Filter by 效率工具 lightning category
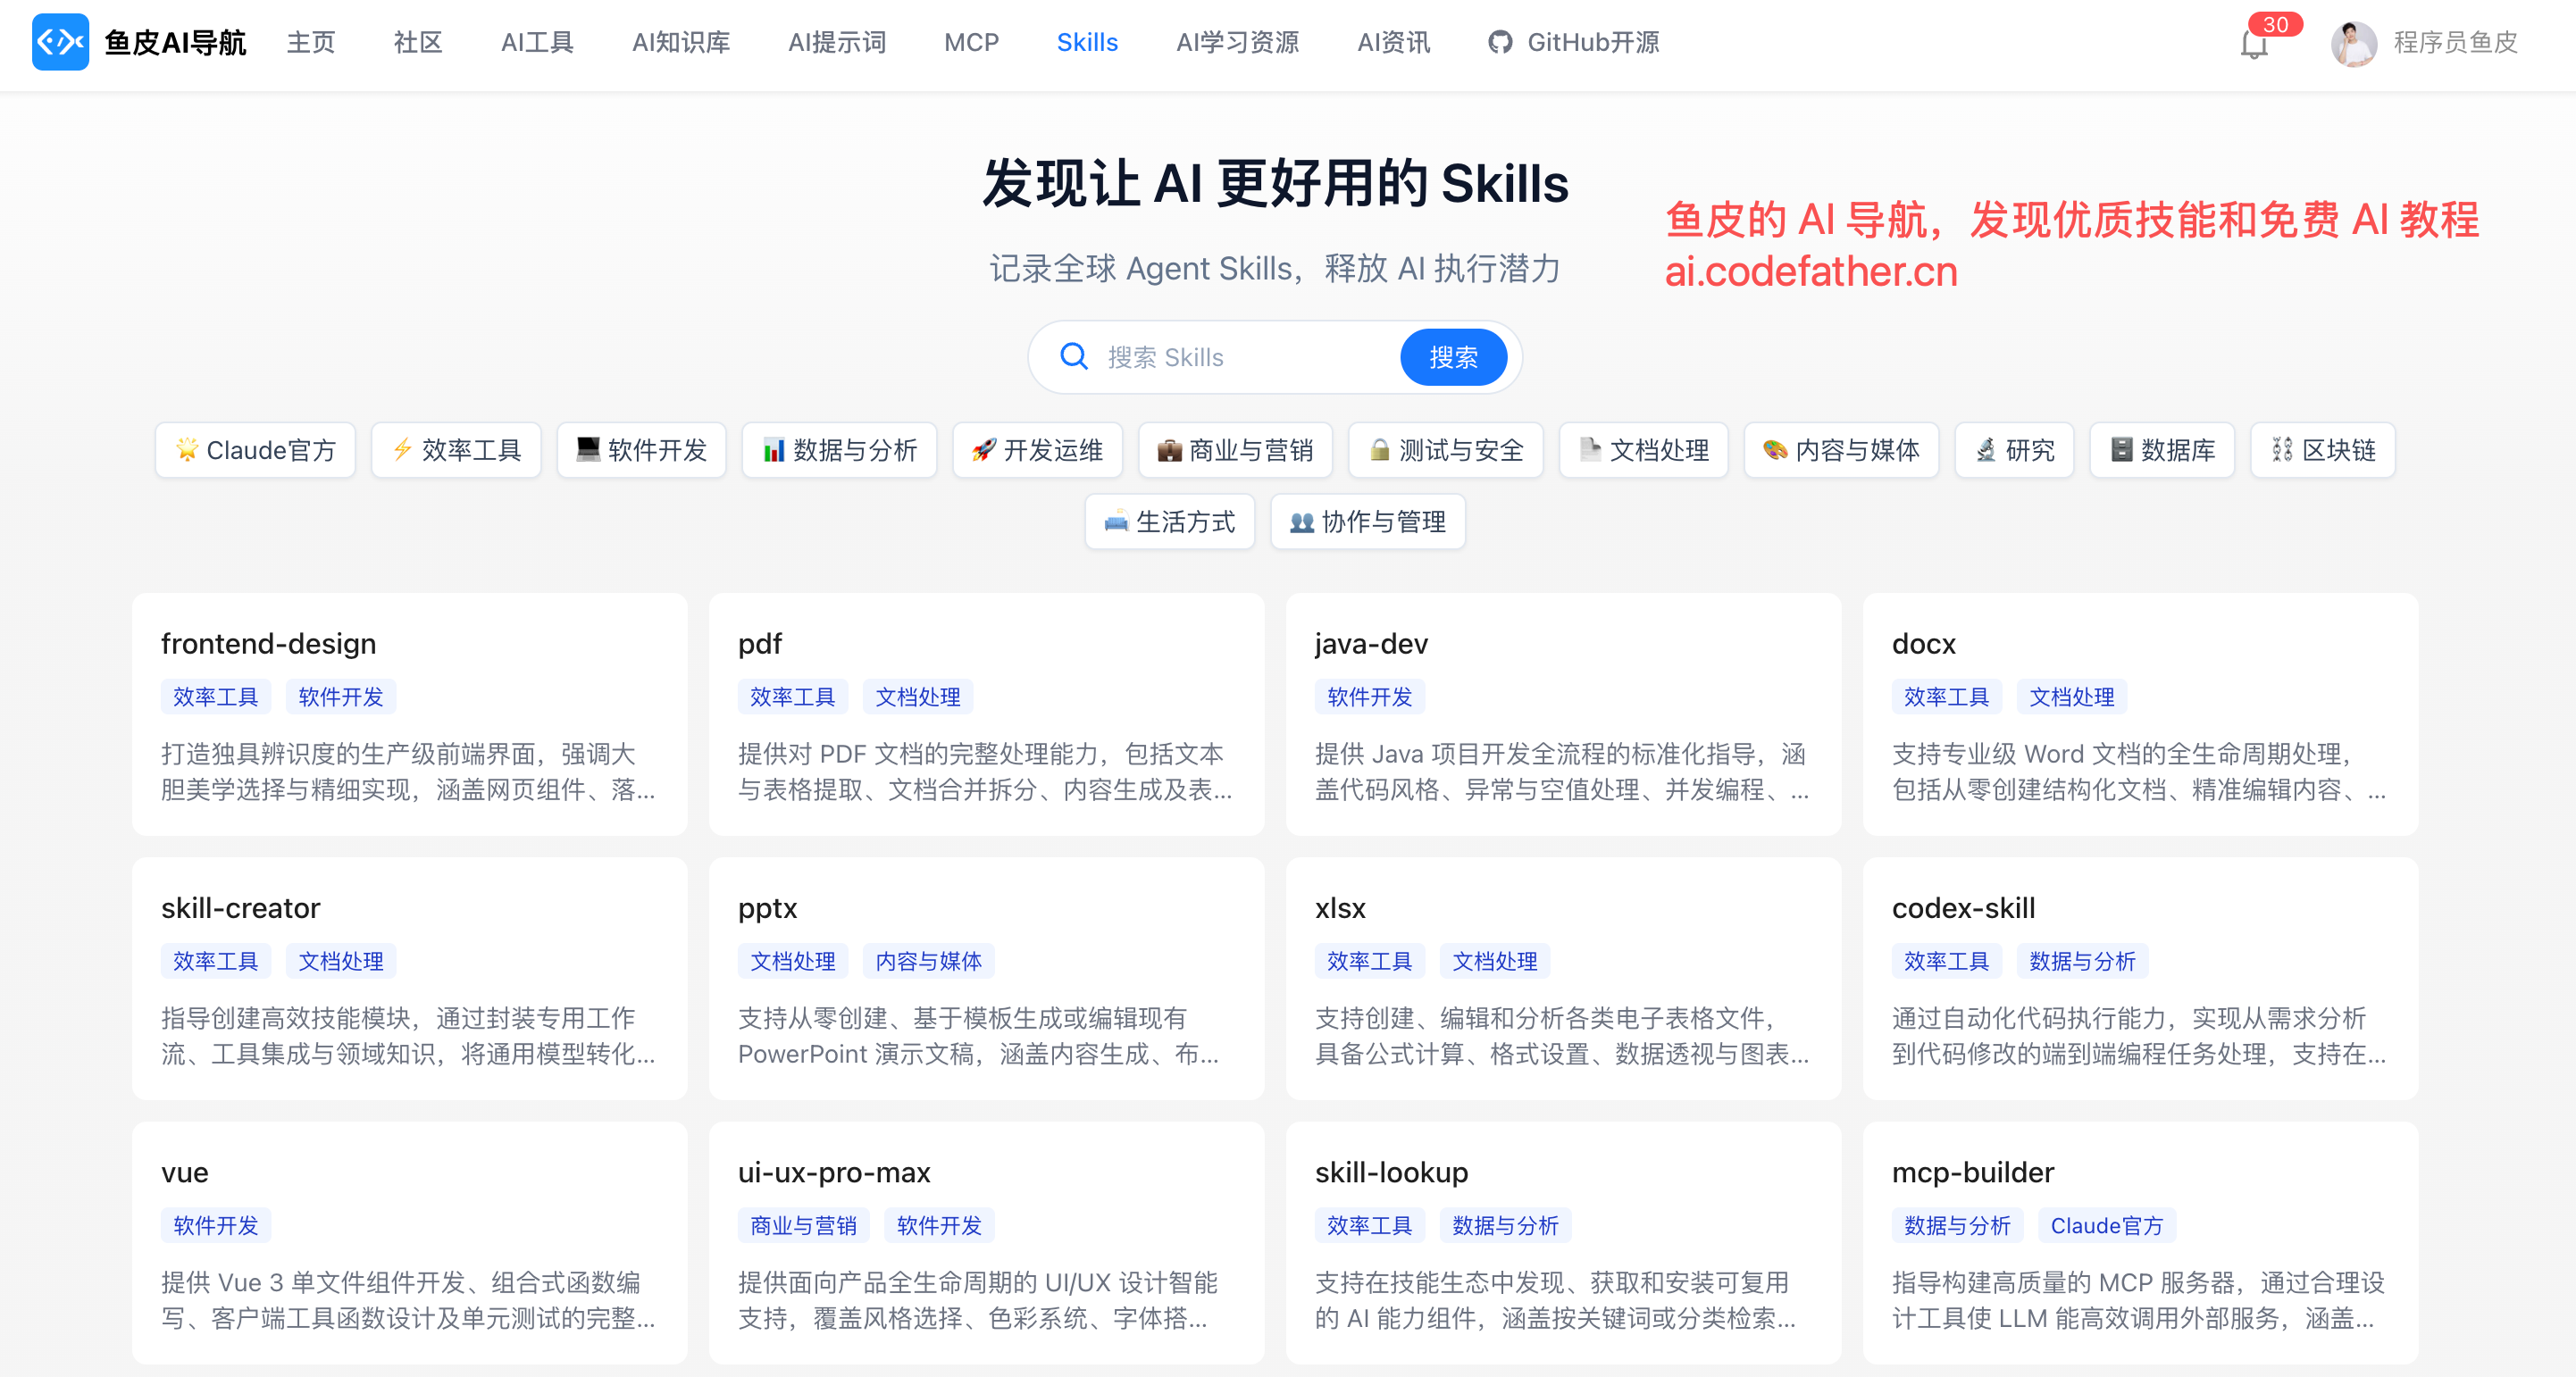This screenshot has width=2576, height=1377. tap(456, 450)
